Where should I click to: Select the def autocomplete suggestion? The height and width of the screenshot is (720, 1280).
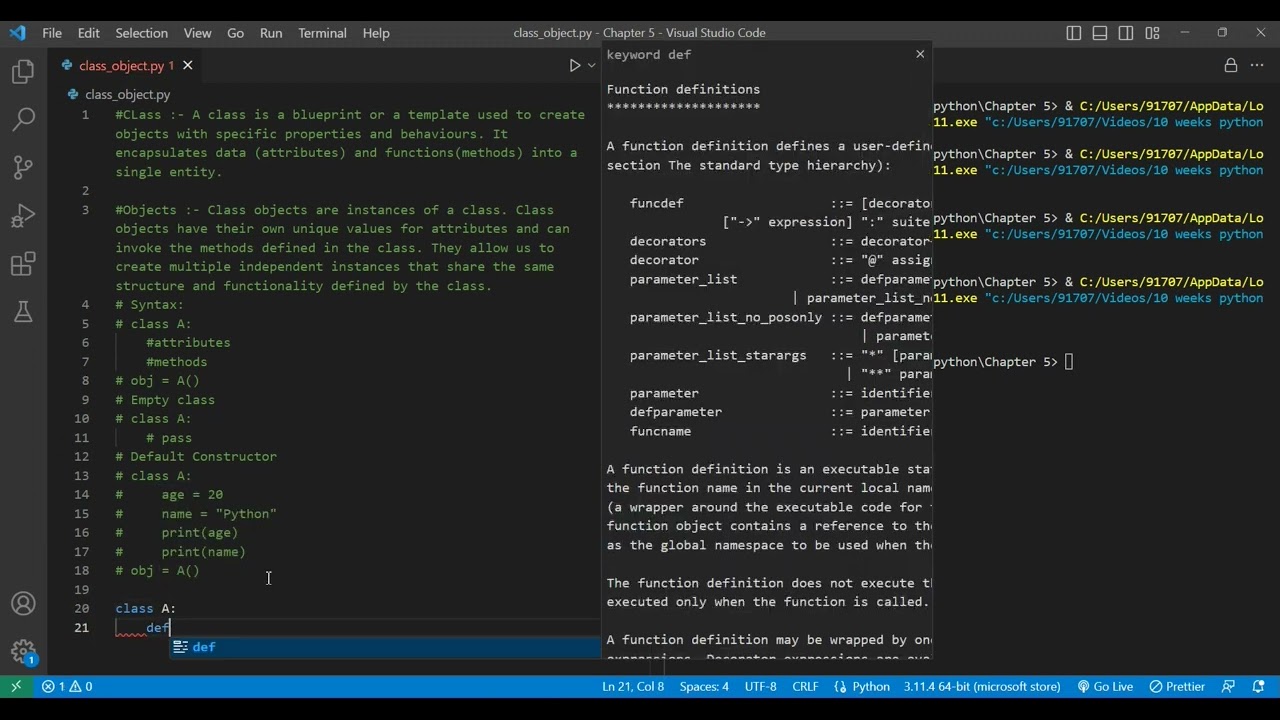(x=385, y=647)
